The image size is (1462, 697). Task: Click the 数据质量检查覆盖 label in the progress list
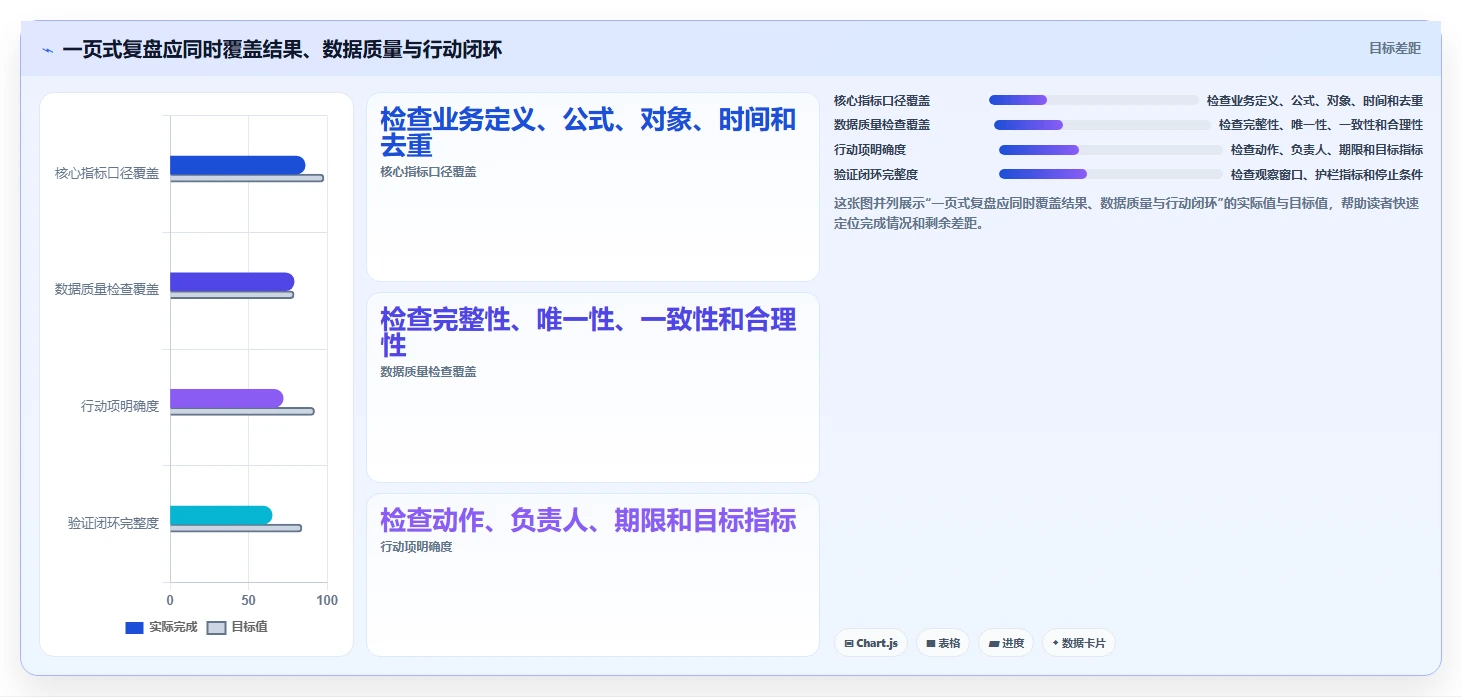click(x=882, y=125)
